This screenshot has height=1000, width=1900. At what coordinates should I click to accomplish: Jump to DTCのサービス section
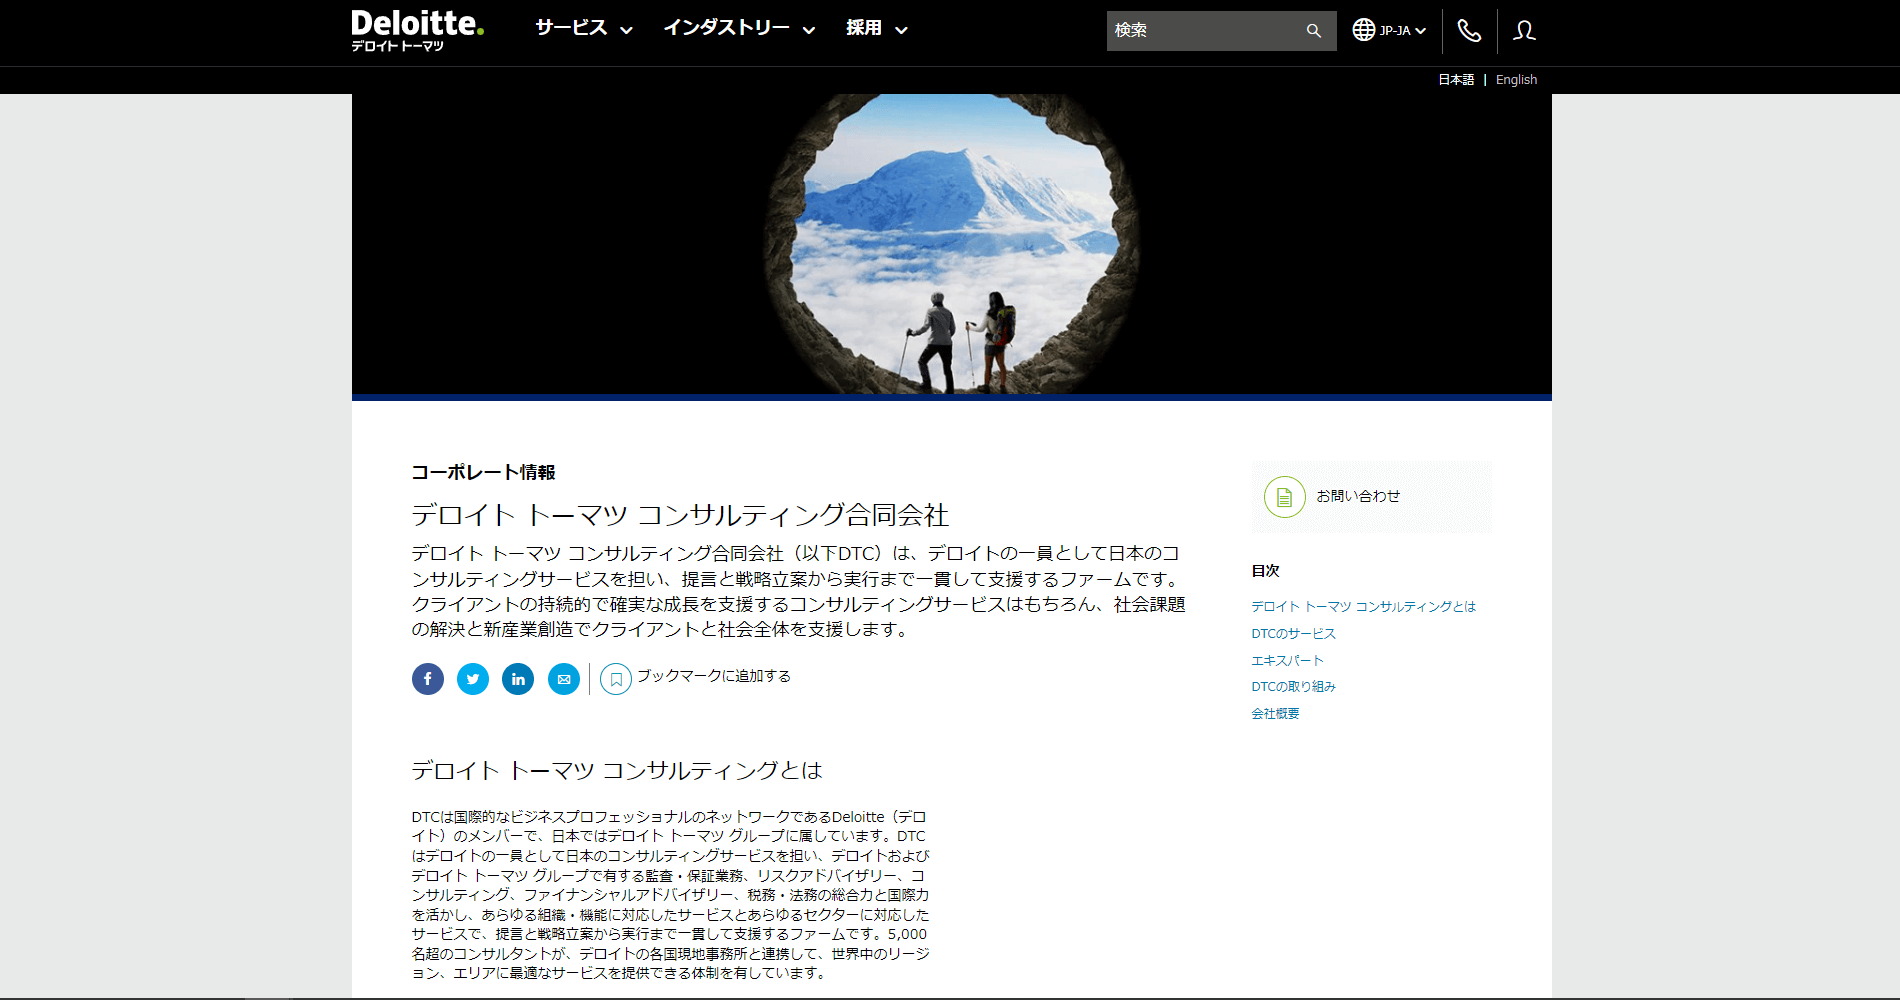point(1293,633)
